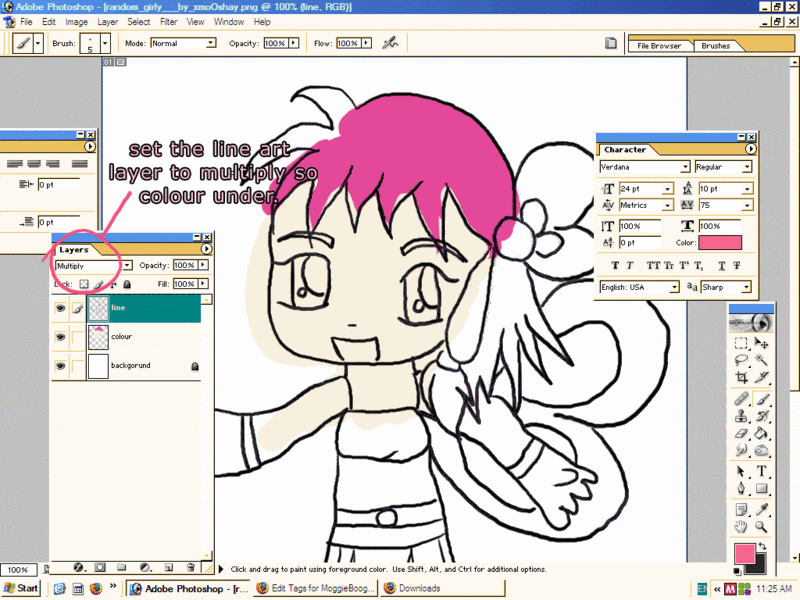Viewport: 800px width, 600px height.
Task: Open the 24 pt font size dropdown
Action: [668, 189]
